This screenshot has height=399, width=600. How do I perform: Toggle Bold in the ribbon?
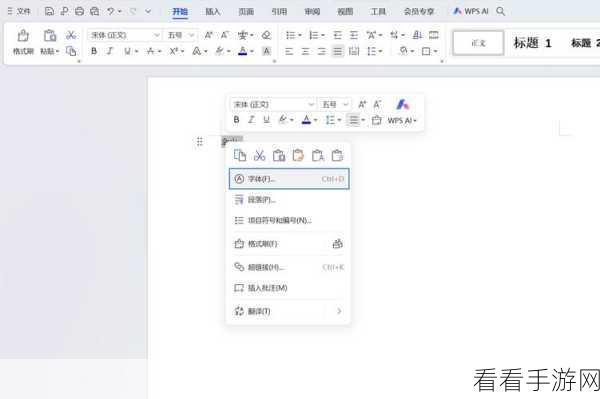click(94, 51)
